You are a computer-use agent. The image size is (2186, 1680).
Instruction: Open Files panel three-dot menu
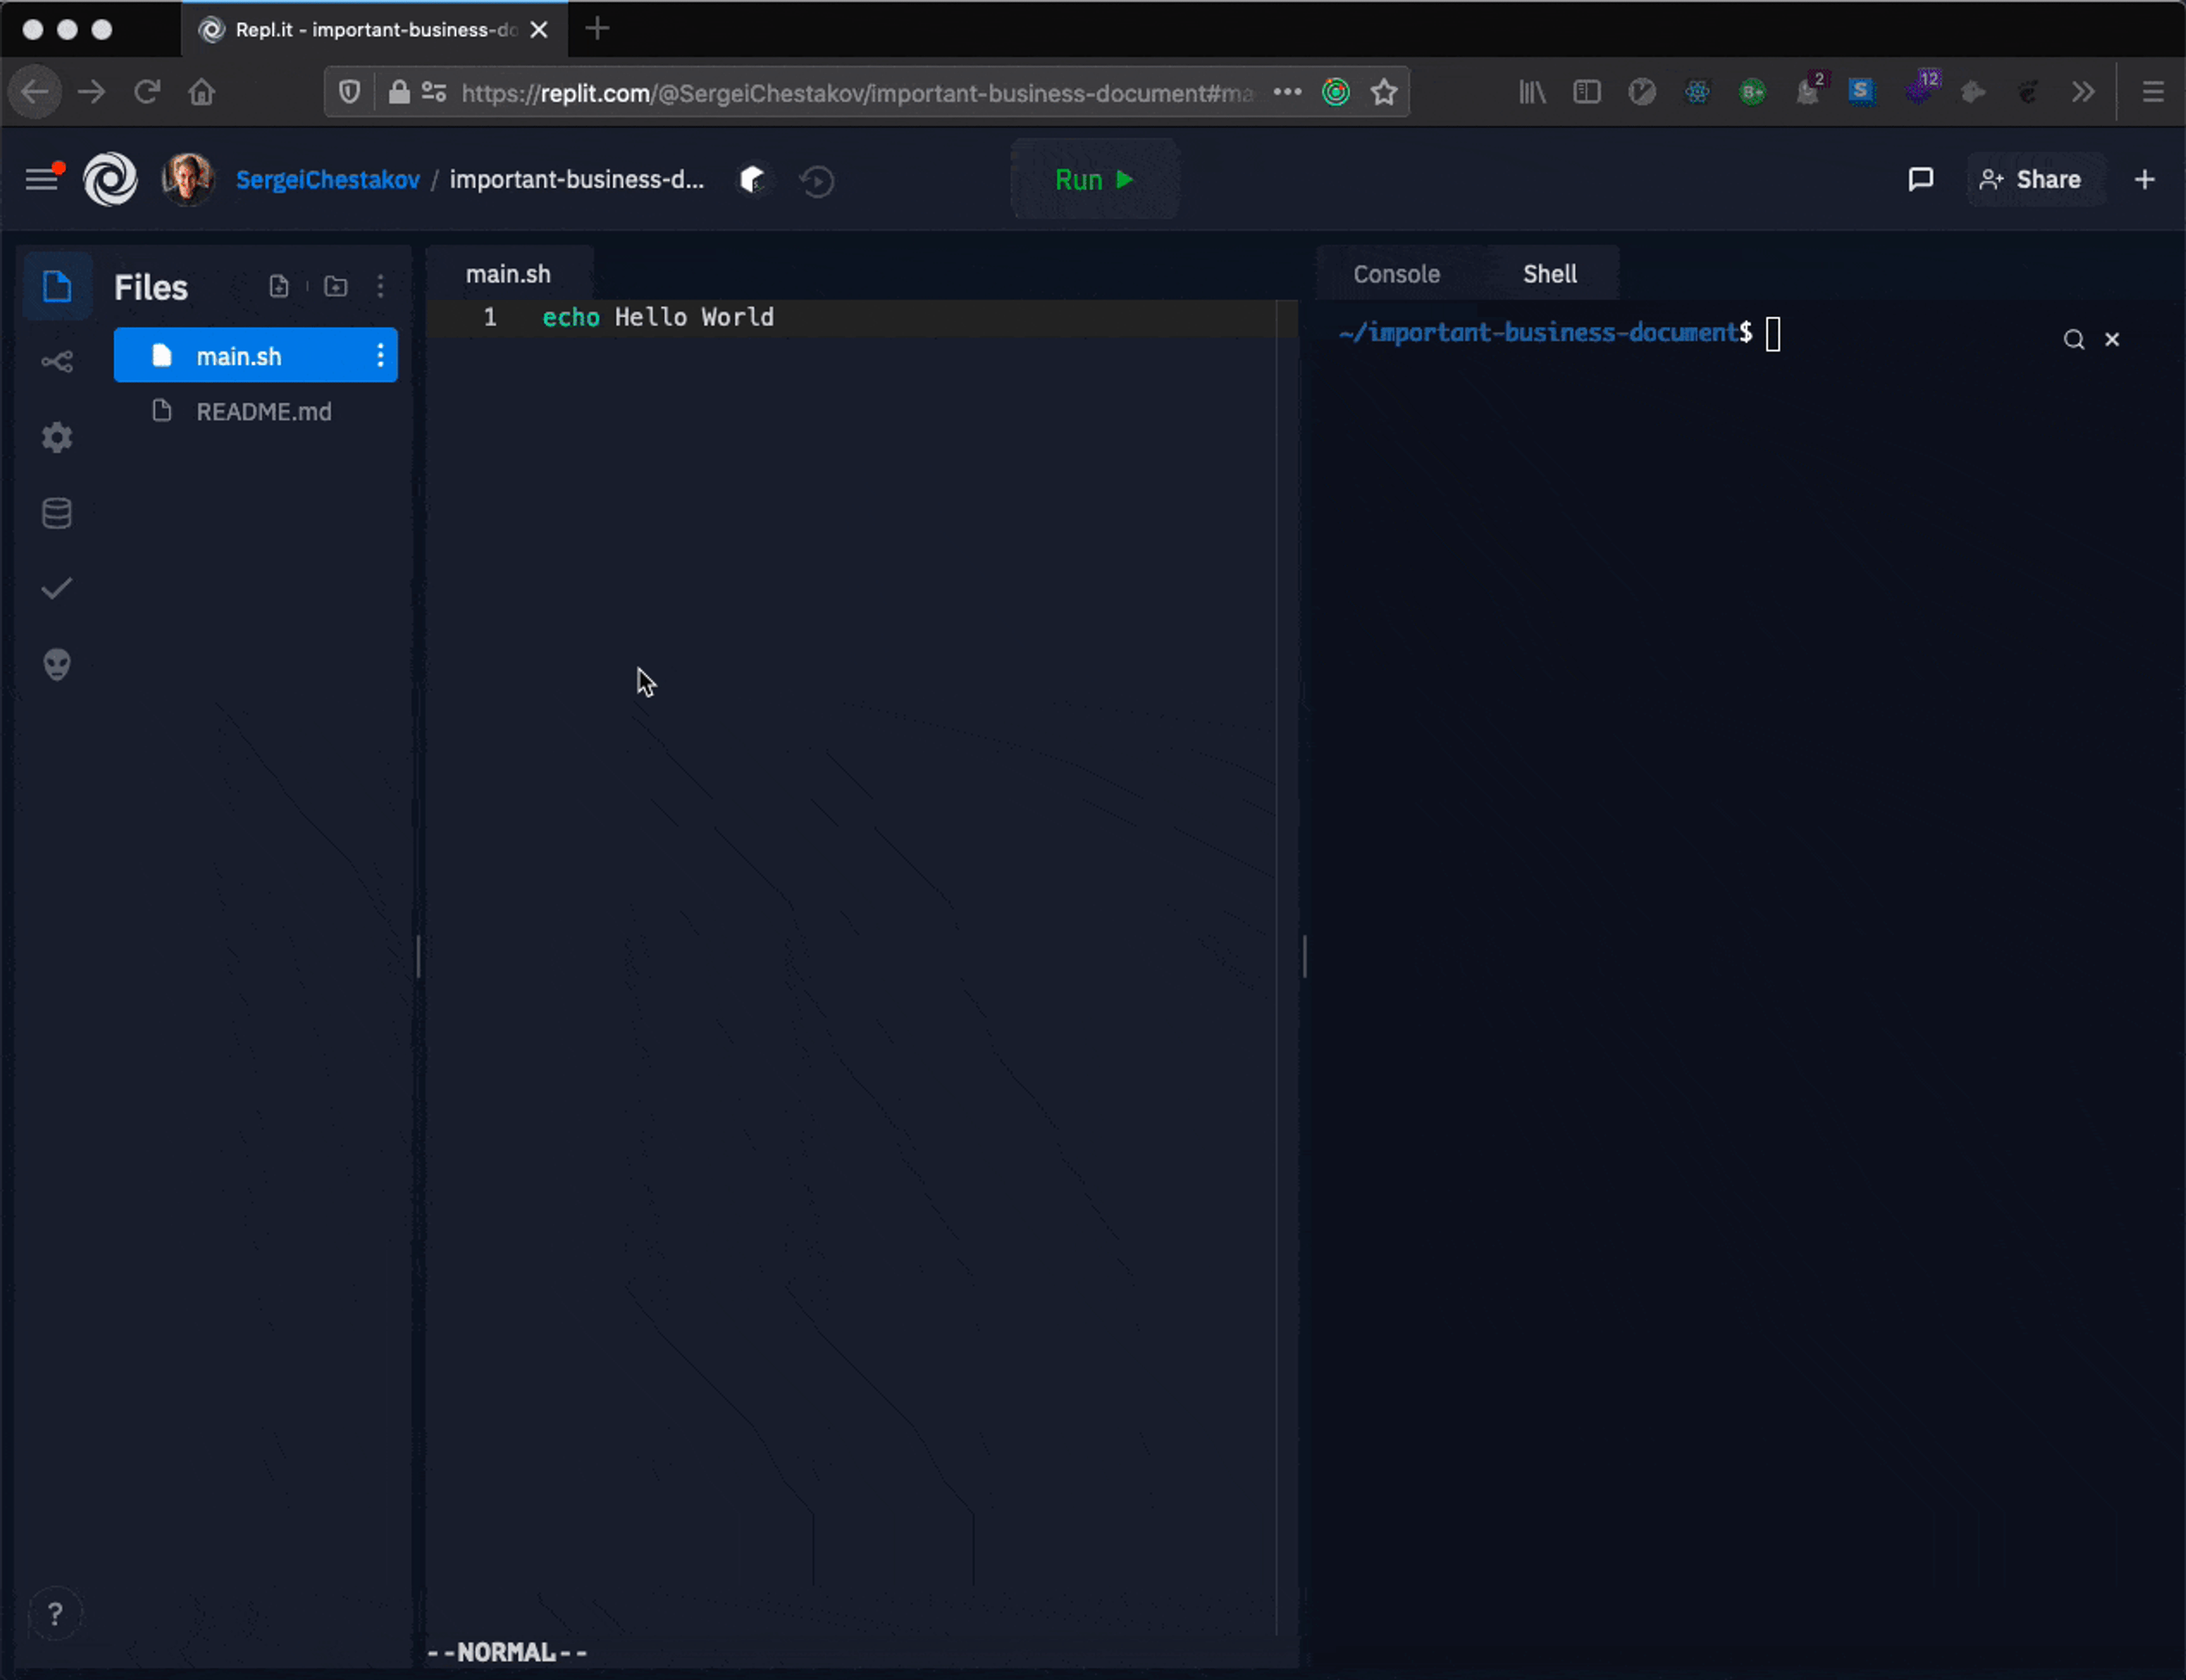point(380,287)
